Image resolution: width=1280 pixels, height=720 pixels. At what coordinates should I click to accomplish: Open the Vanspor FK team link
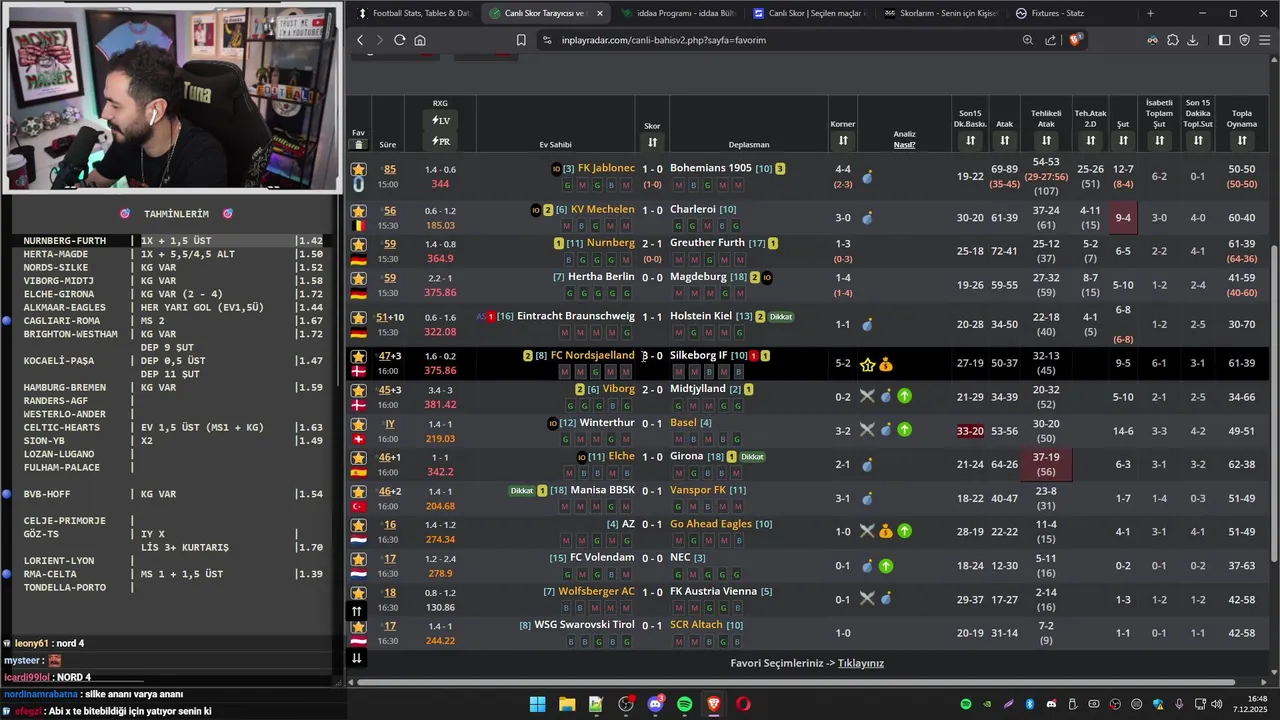698,490
